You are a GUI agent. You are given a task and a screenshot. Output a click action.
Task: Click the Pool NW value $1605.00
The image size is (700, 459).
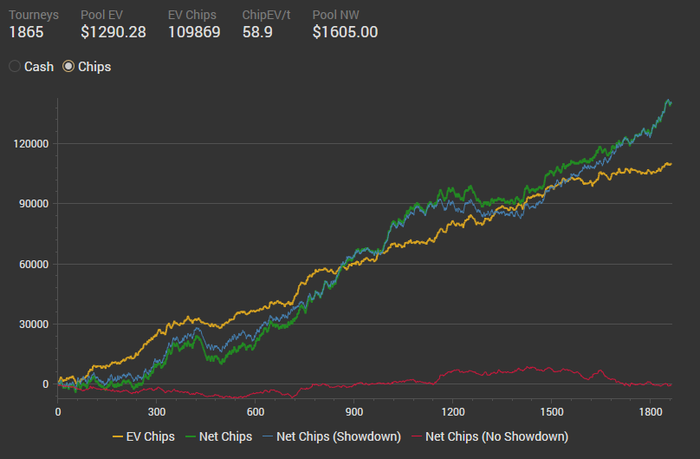pos(345,32)
